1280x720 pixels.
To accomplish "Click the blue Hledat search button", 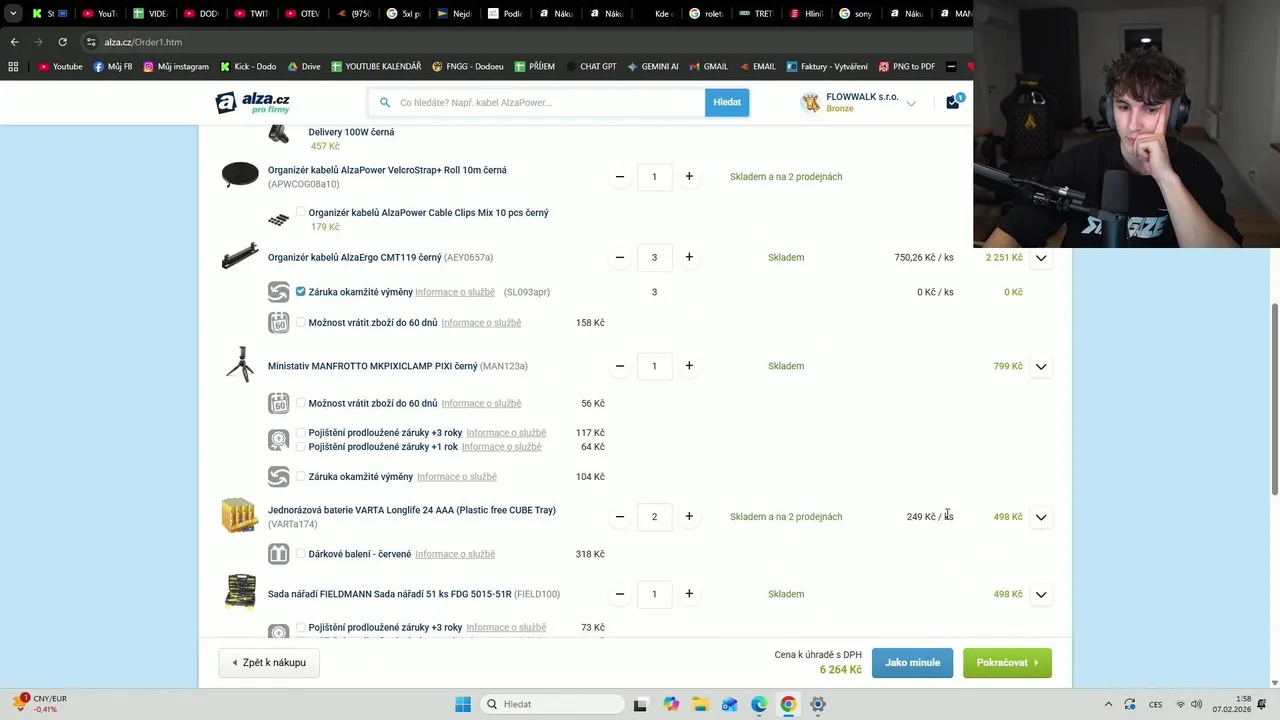I will click(x=727, y=102).
